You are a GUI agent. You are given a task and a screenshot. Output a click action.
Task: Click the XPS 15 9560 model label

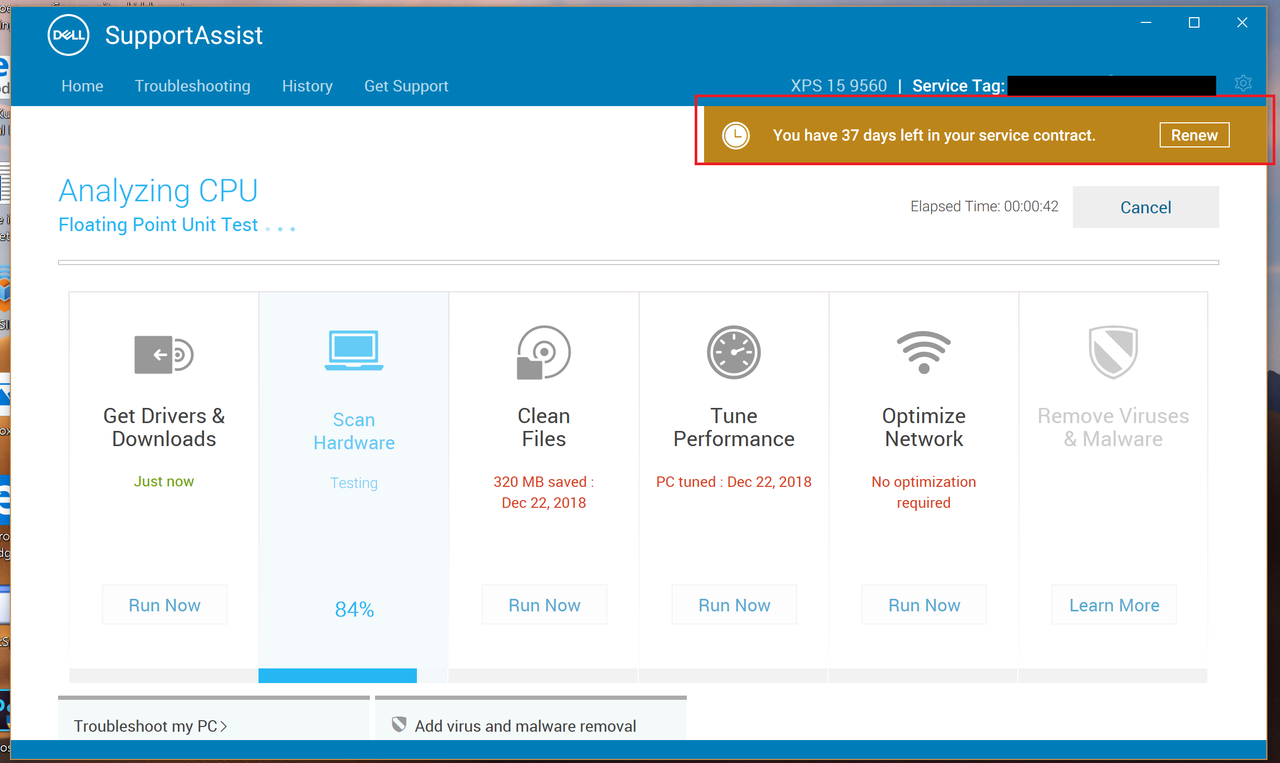(x=839, y=86)
